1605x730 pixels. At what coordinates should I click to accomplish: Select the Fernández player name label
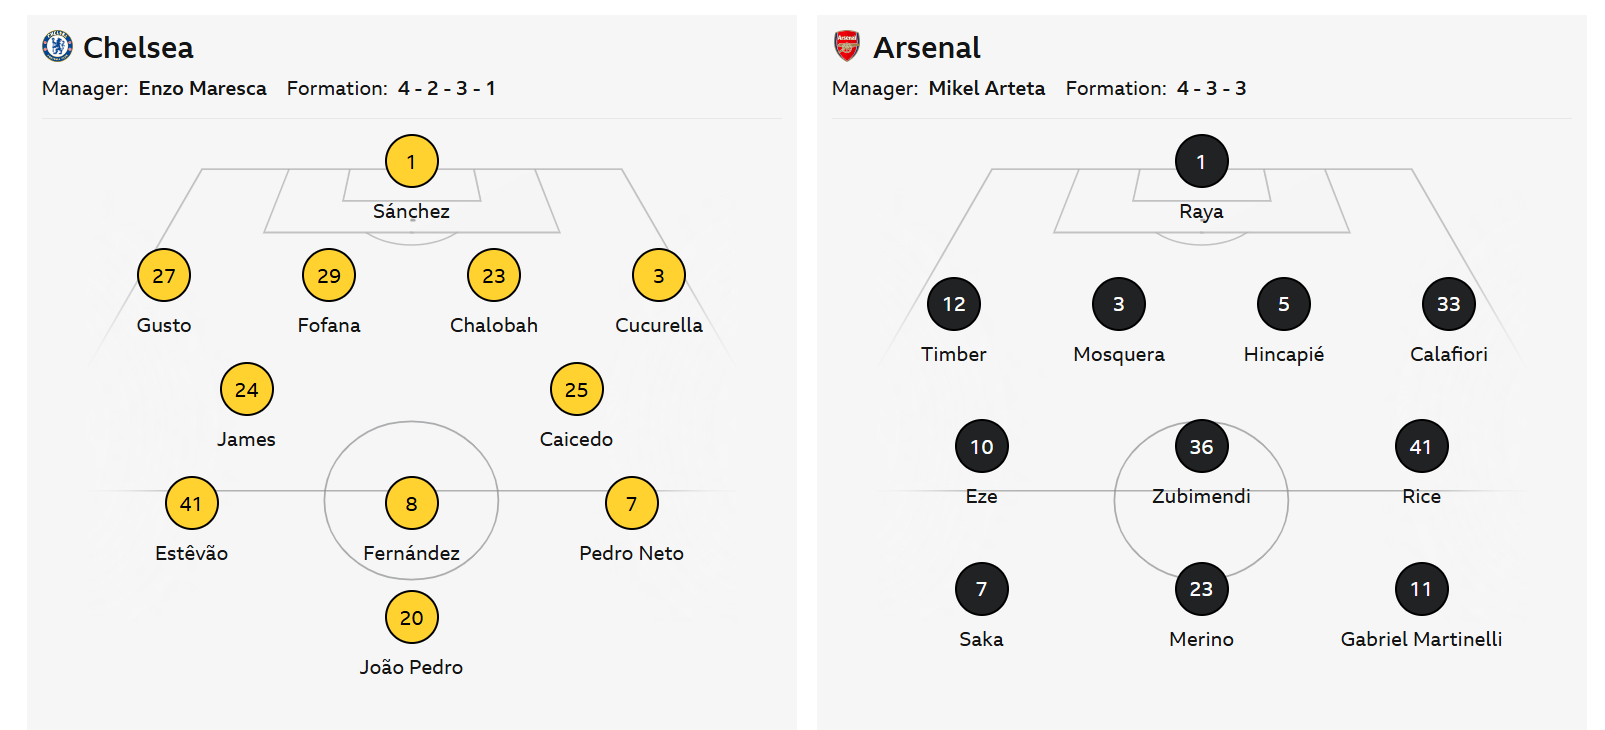[411, 553]
